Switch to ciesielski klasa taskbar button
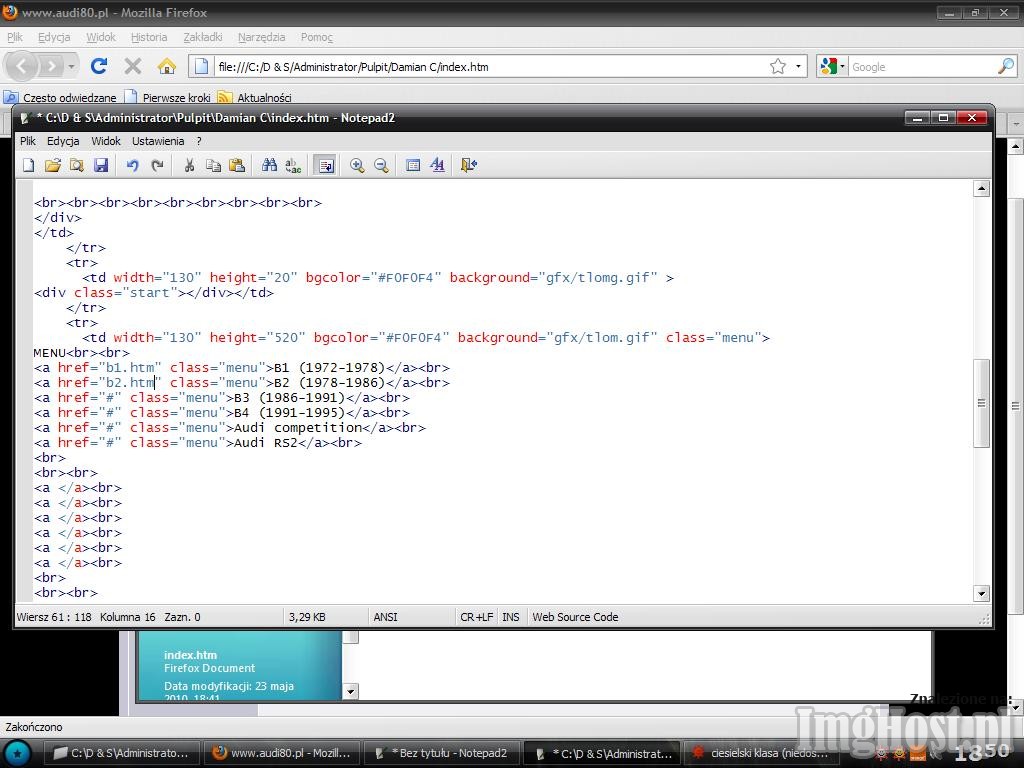Image resolution: width=1024 pixels, height=768 pixels. coord(759,753)
